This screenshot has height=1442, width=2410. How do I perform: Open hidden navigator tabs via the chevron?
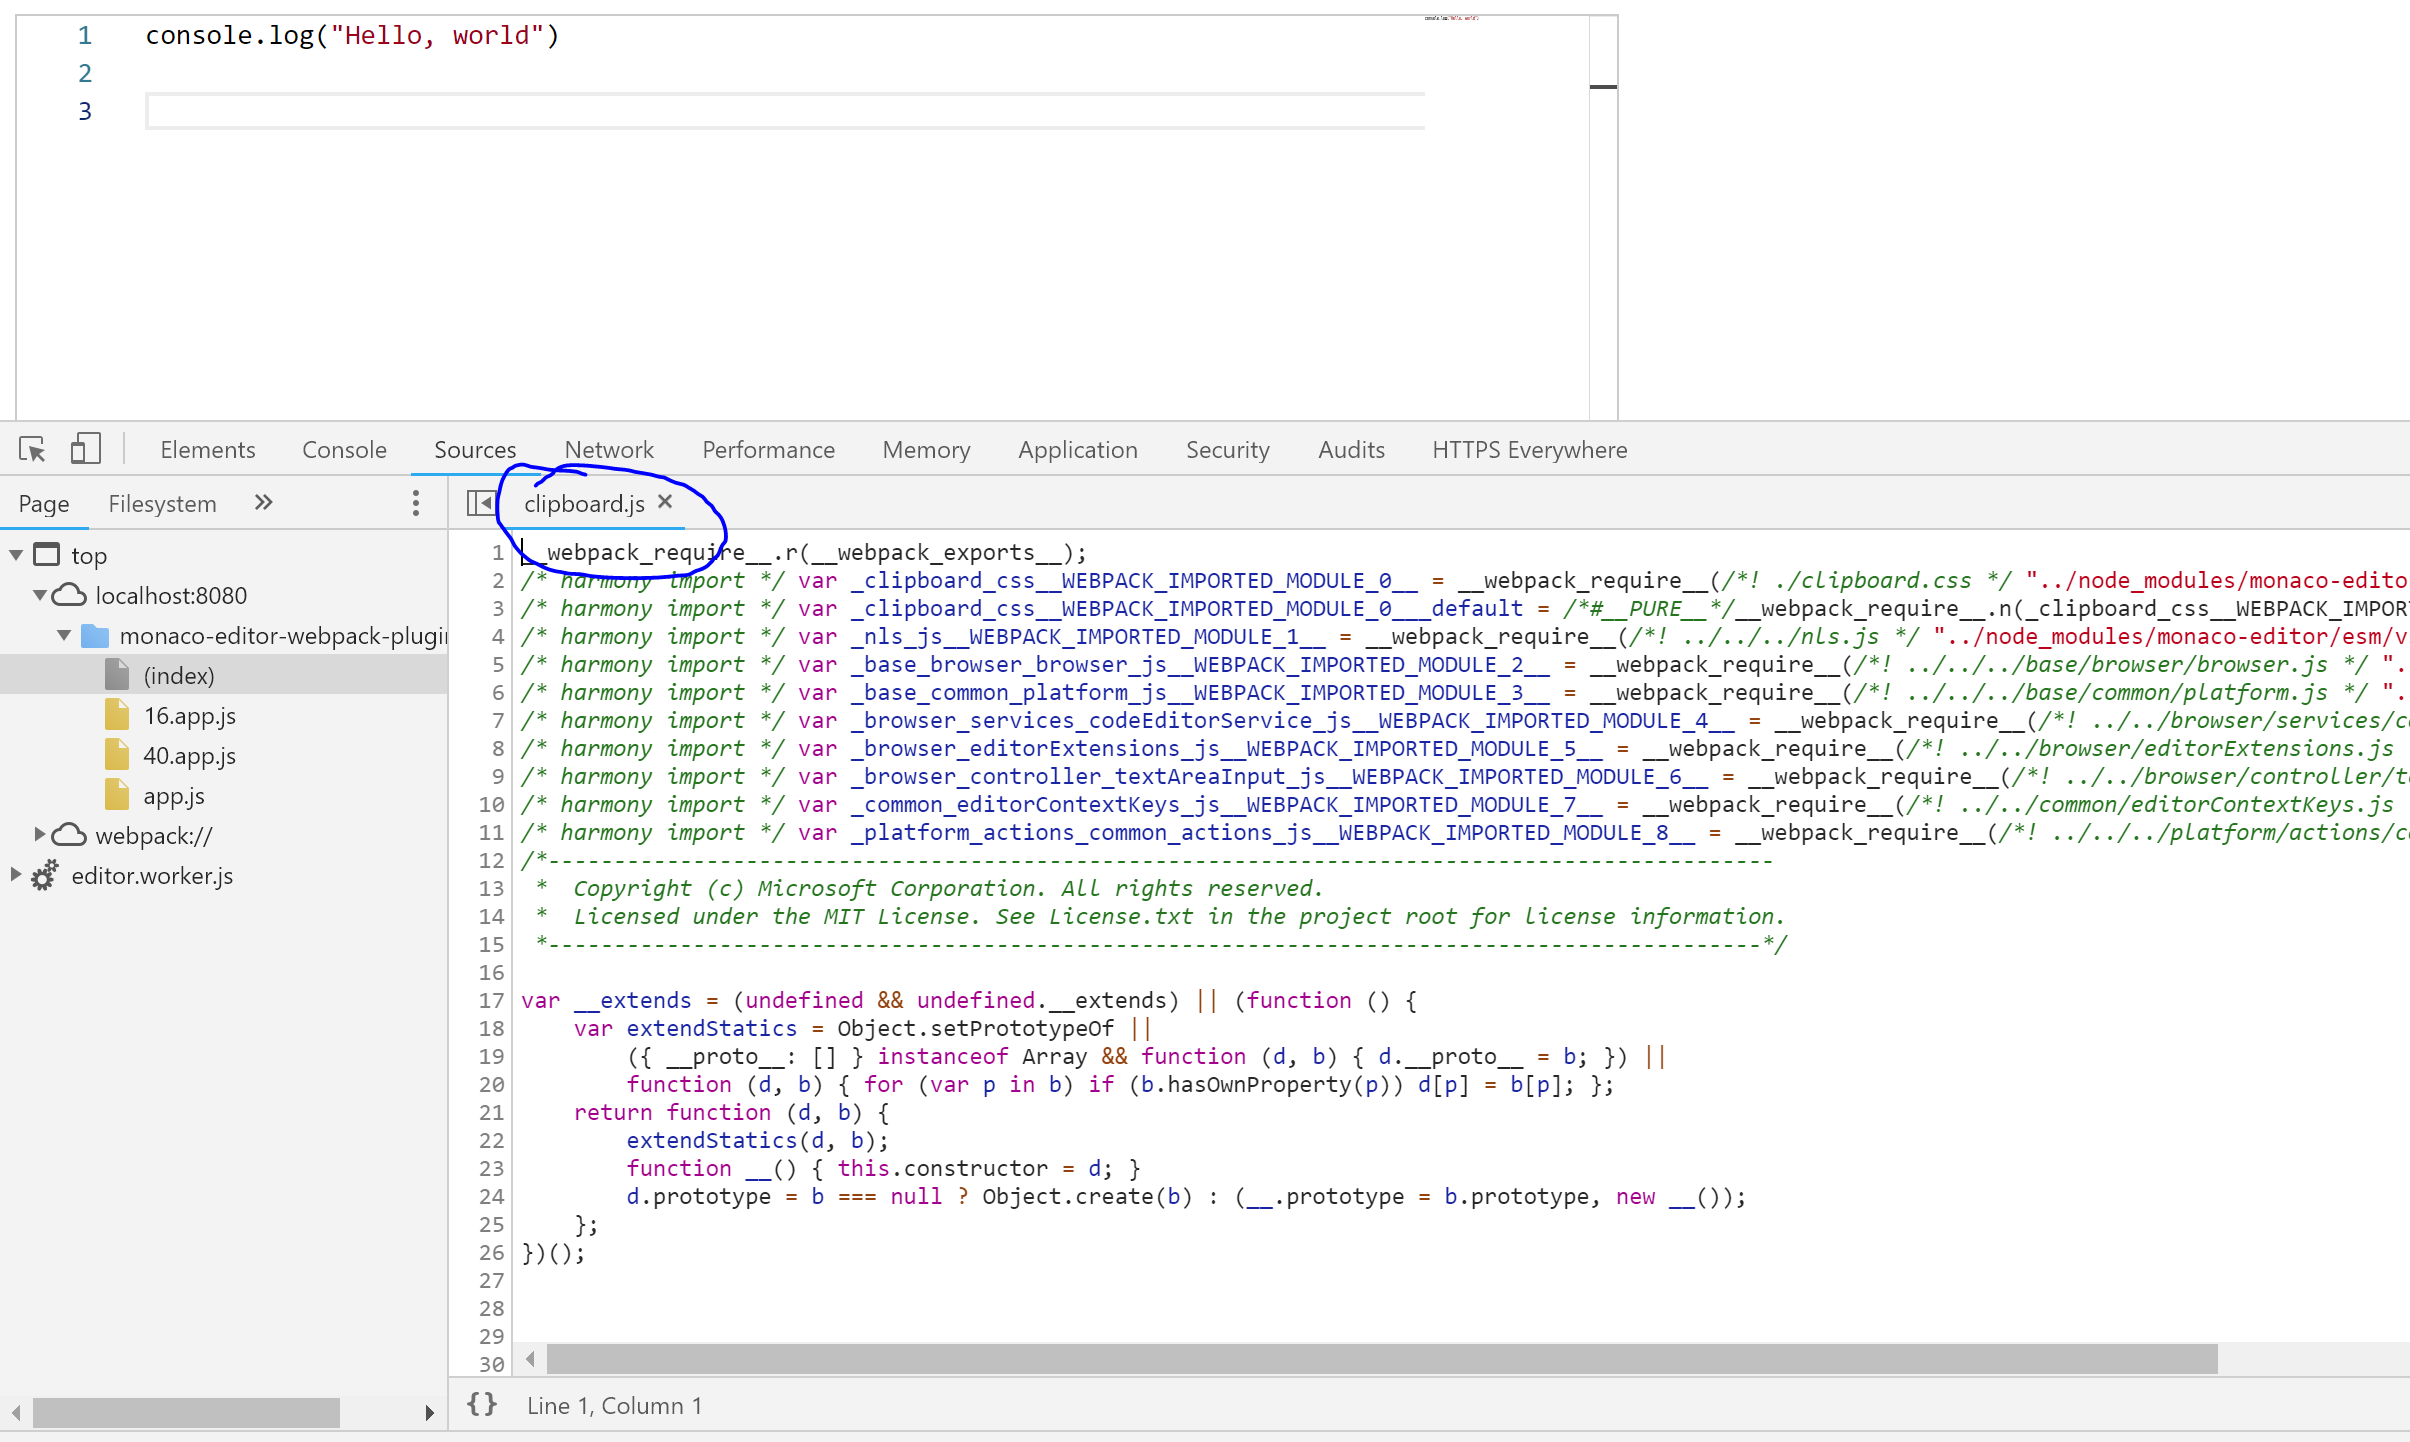point(263,503)
